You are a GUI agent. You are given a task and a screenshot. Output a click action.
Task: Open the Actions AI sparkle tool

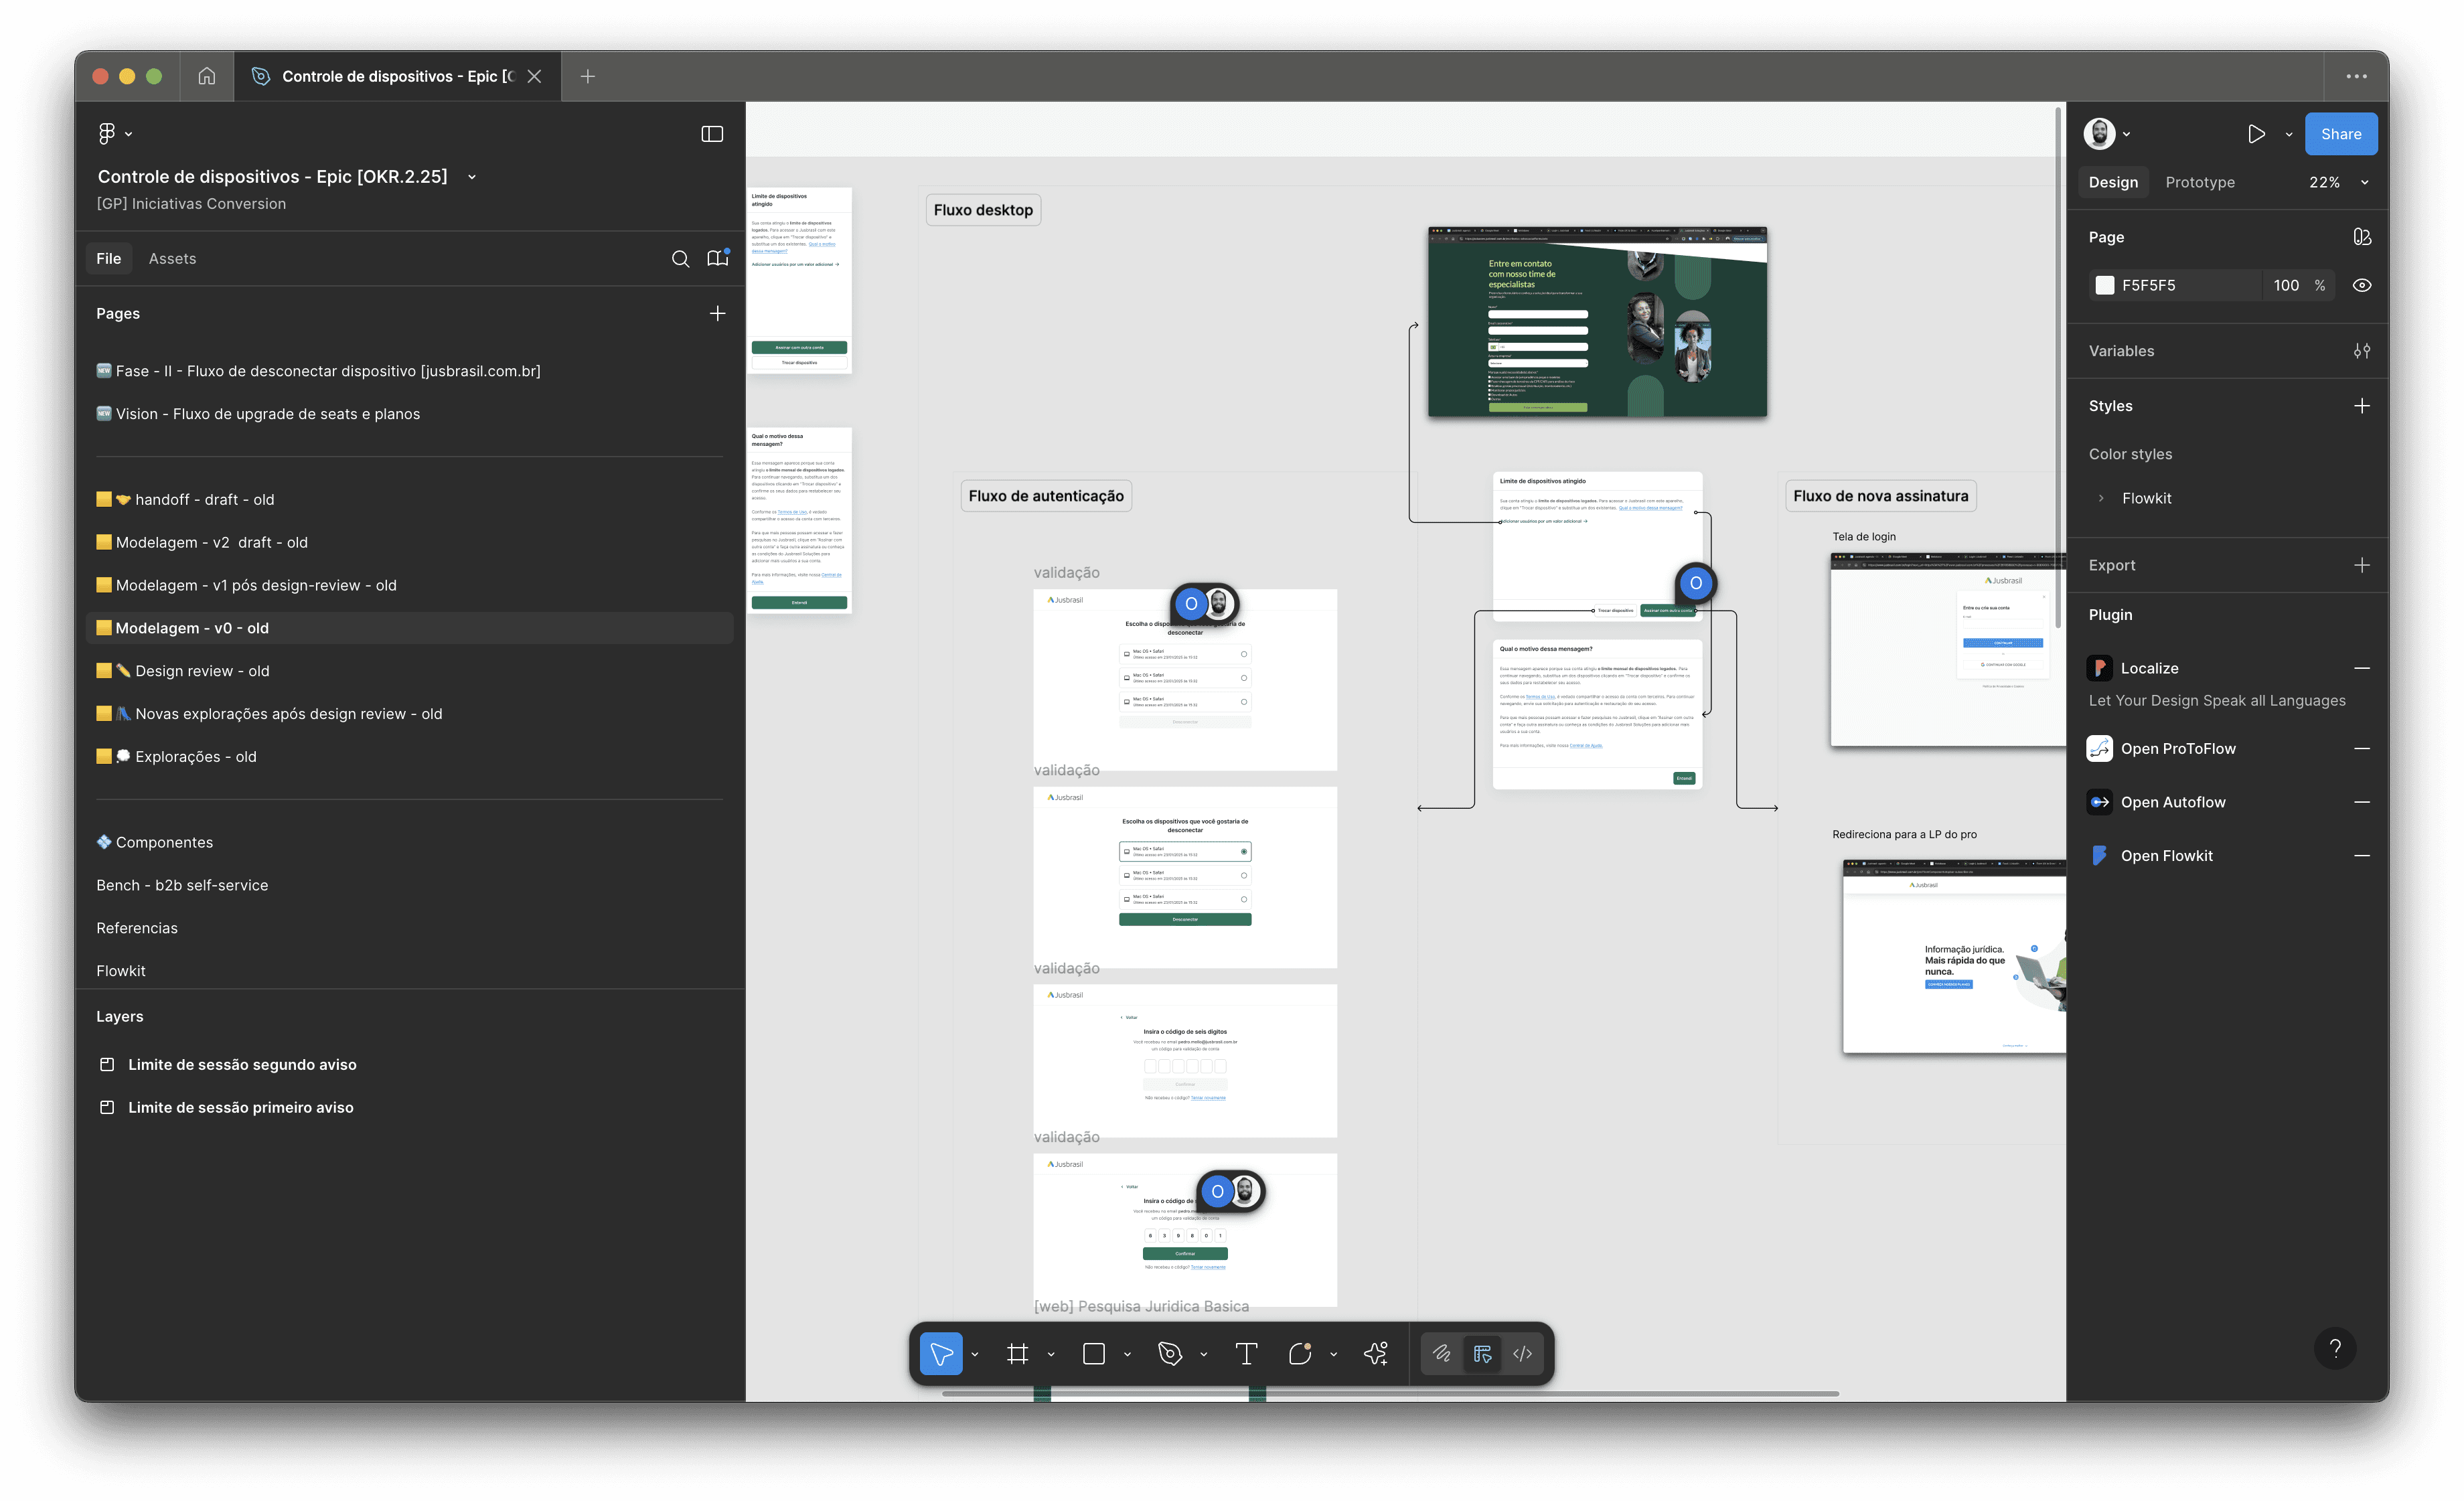click(x=1376, y=1354)
